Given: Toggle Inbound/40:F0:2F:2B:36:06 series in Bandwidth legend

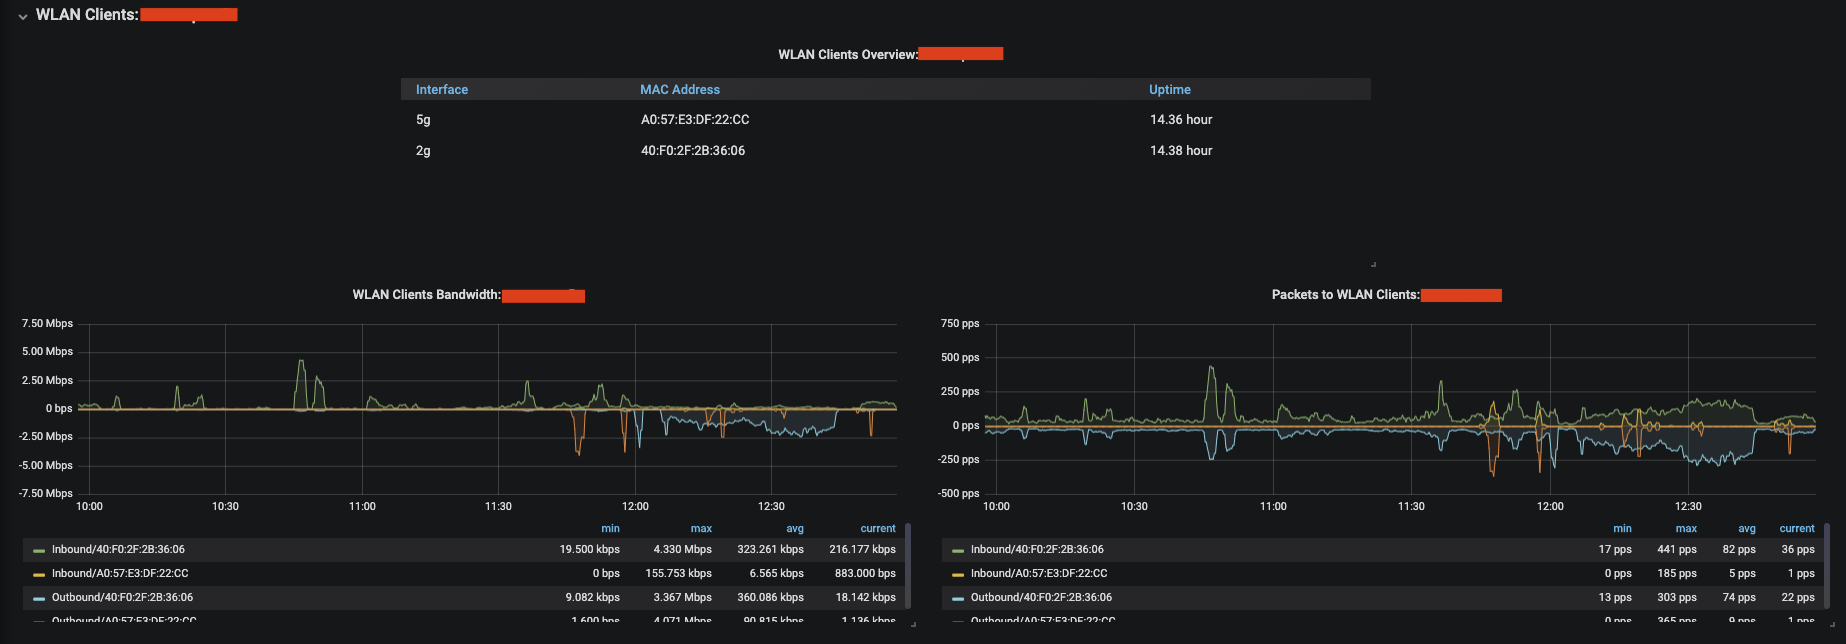Looking at the screenshot, I should (118, 550).
